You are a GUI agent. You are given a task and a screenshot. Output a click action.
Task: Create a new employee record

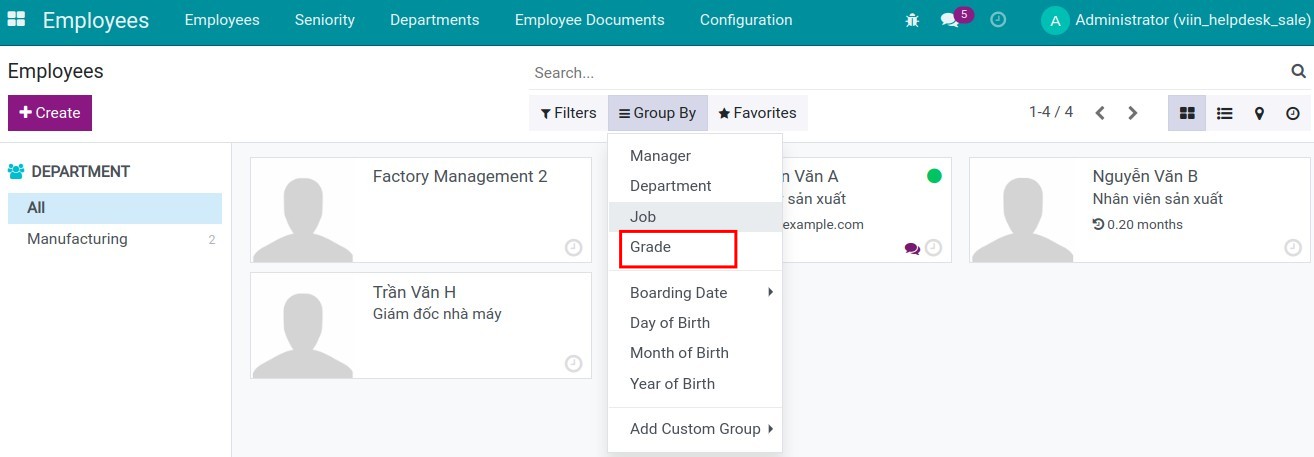tap(50, 113)
